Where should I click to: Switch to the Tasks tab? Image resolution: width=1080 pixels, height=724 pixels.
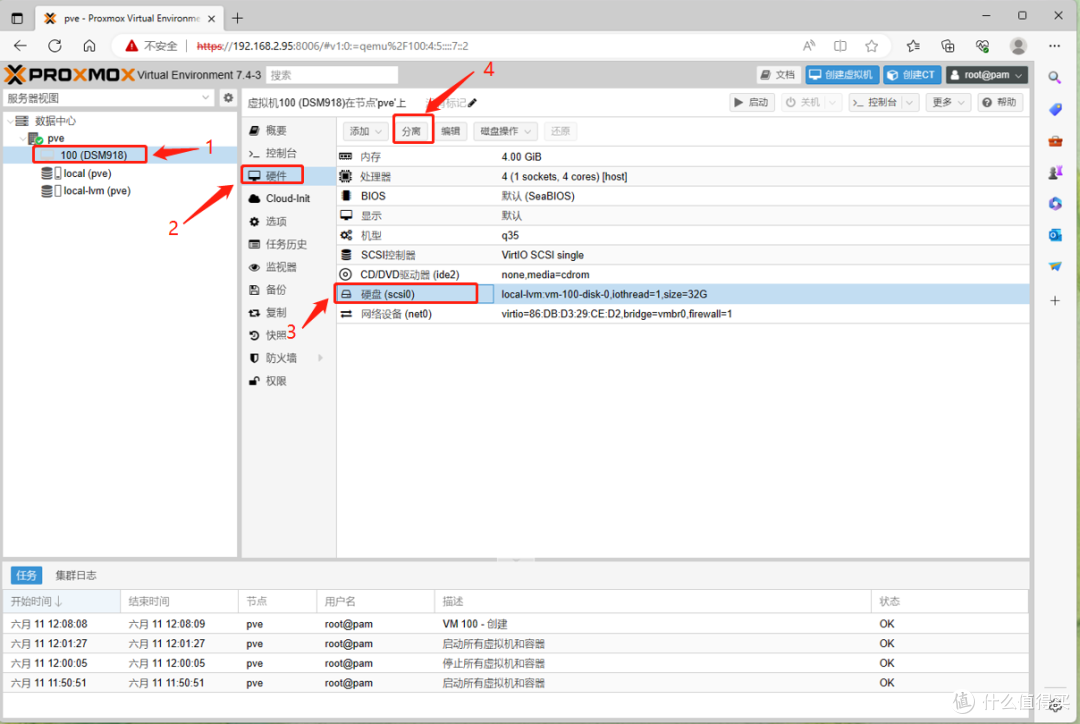pos(26,575)
